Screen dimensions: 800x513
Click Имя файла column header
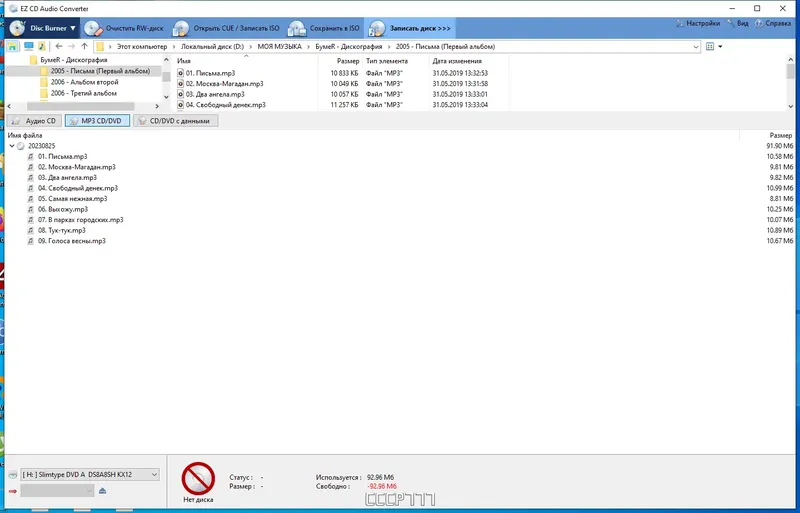click(x=25, y=135)
